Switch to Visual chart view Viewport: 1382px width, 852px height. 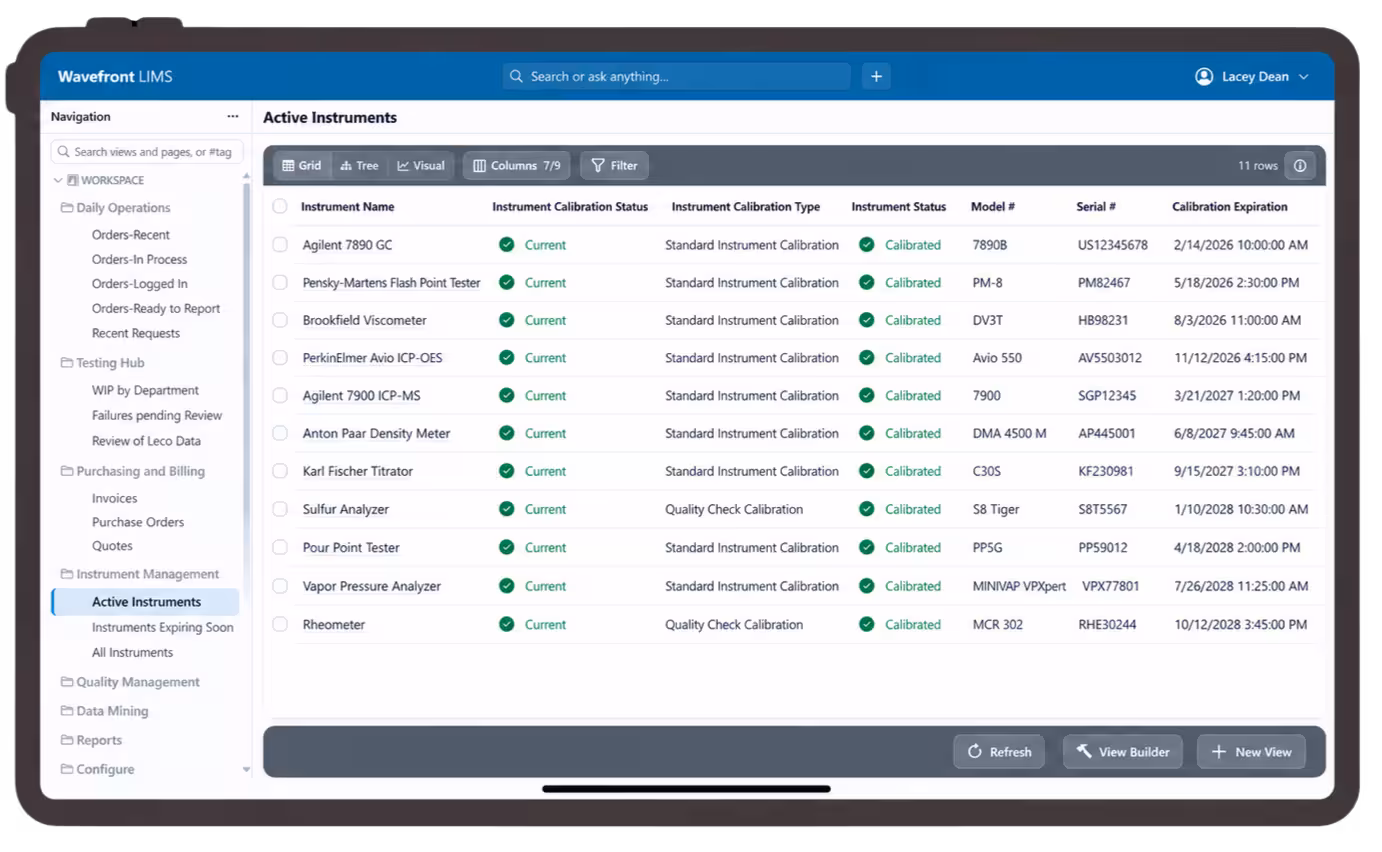(x=421, y=166)
